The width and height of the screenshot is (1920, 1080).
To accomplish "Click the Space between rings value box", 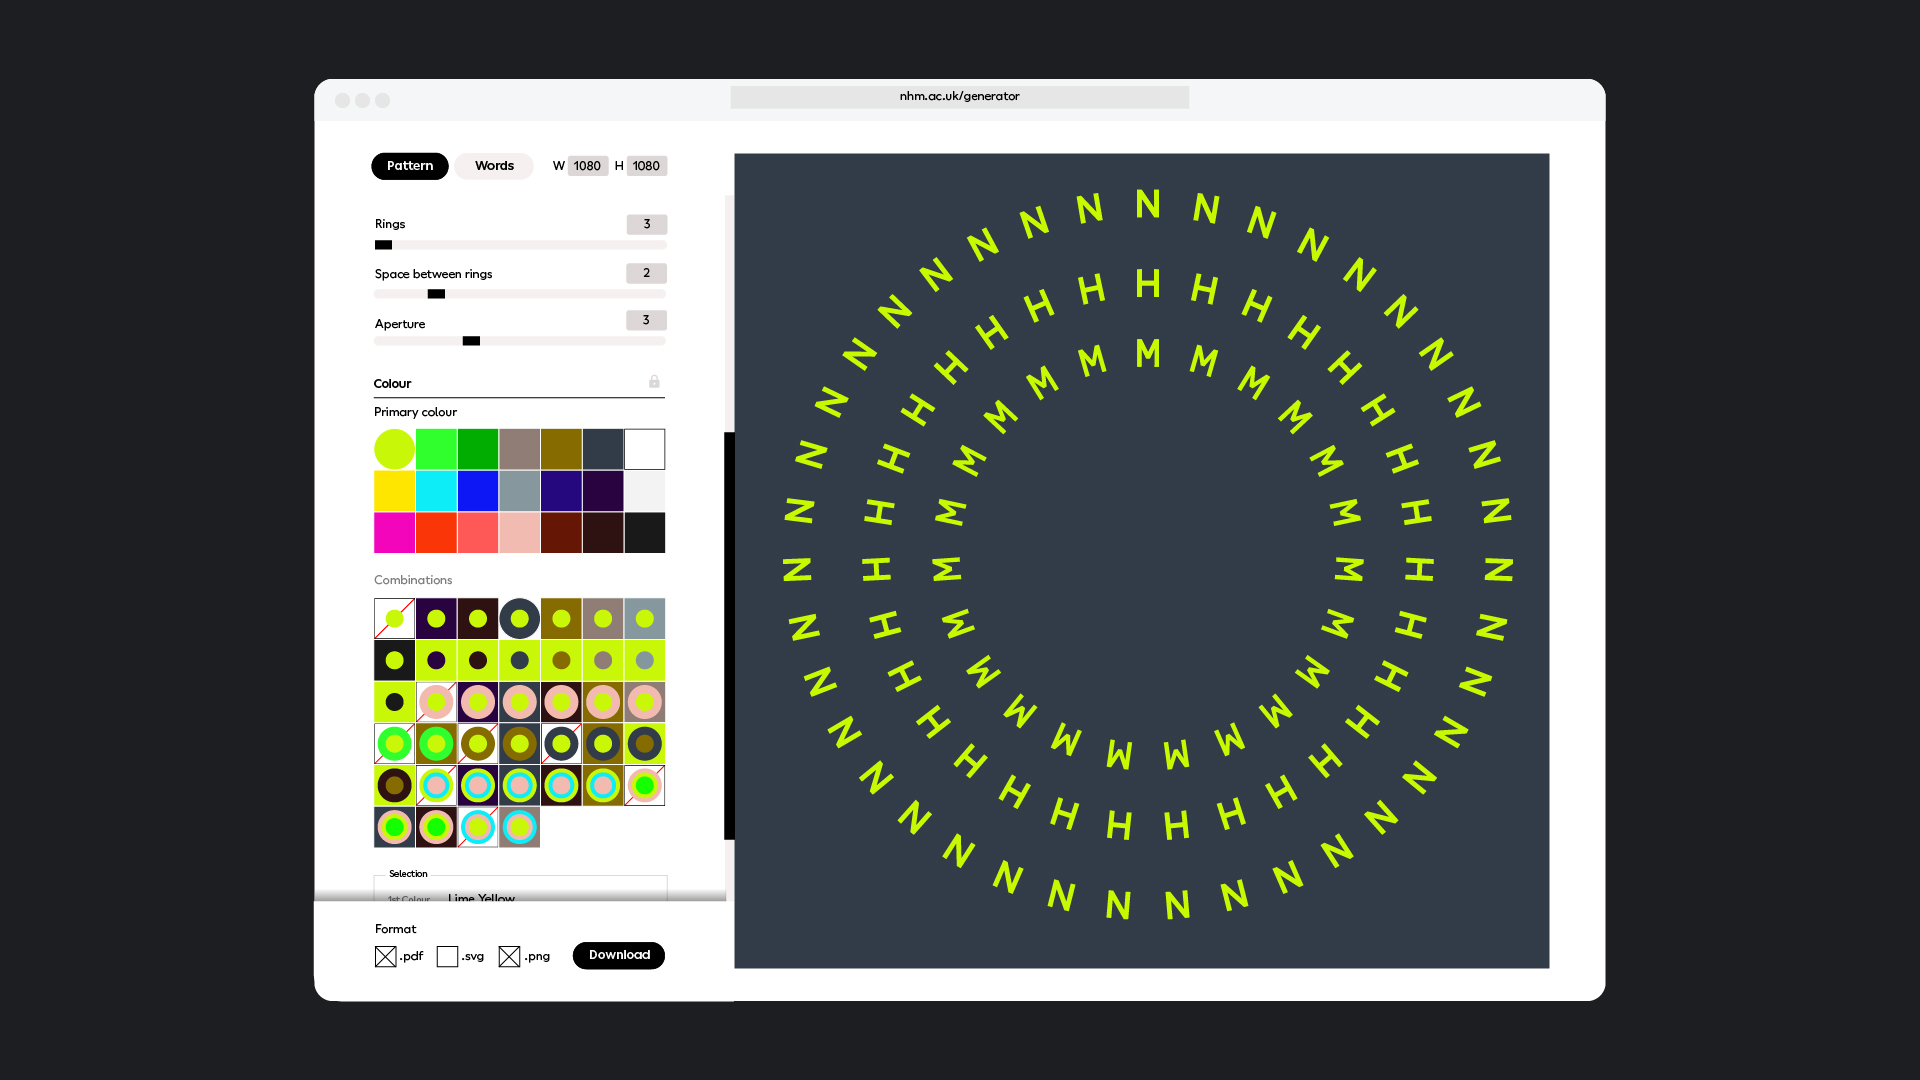I will click(x=647, y=273).
